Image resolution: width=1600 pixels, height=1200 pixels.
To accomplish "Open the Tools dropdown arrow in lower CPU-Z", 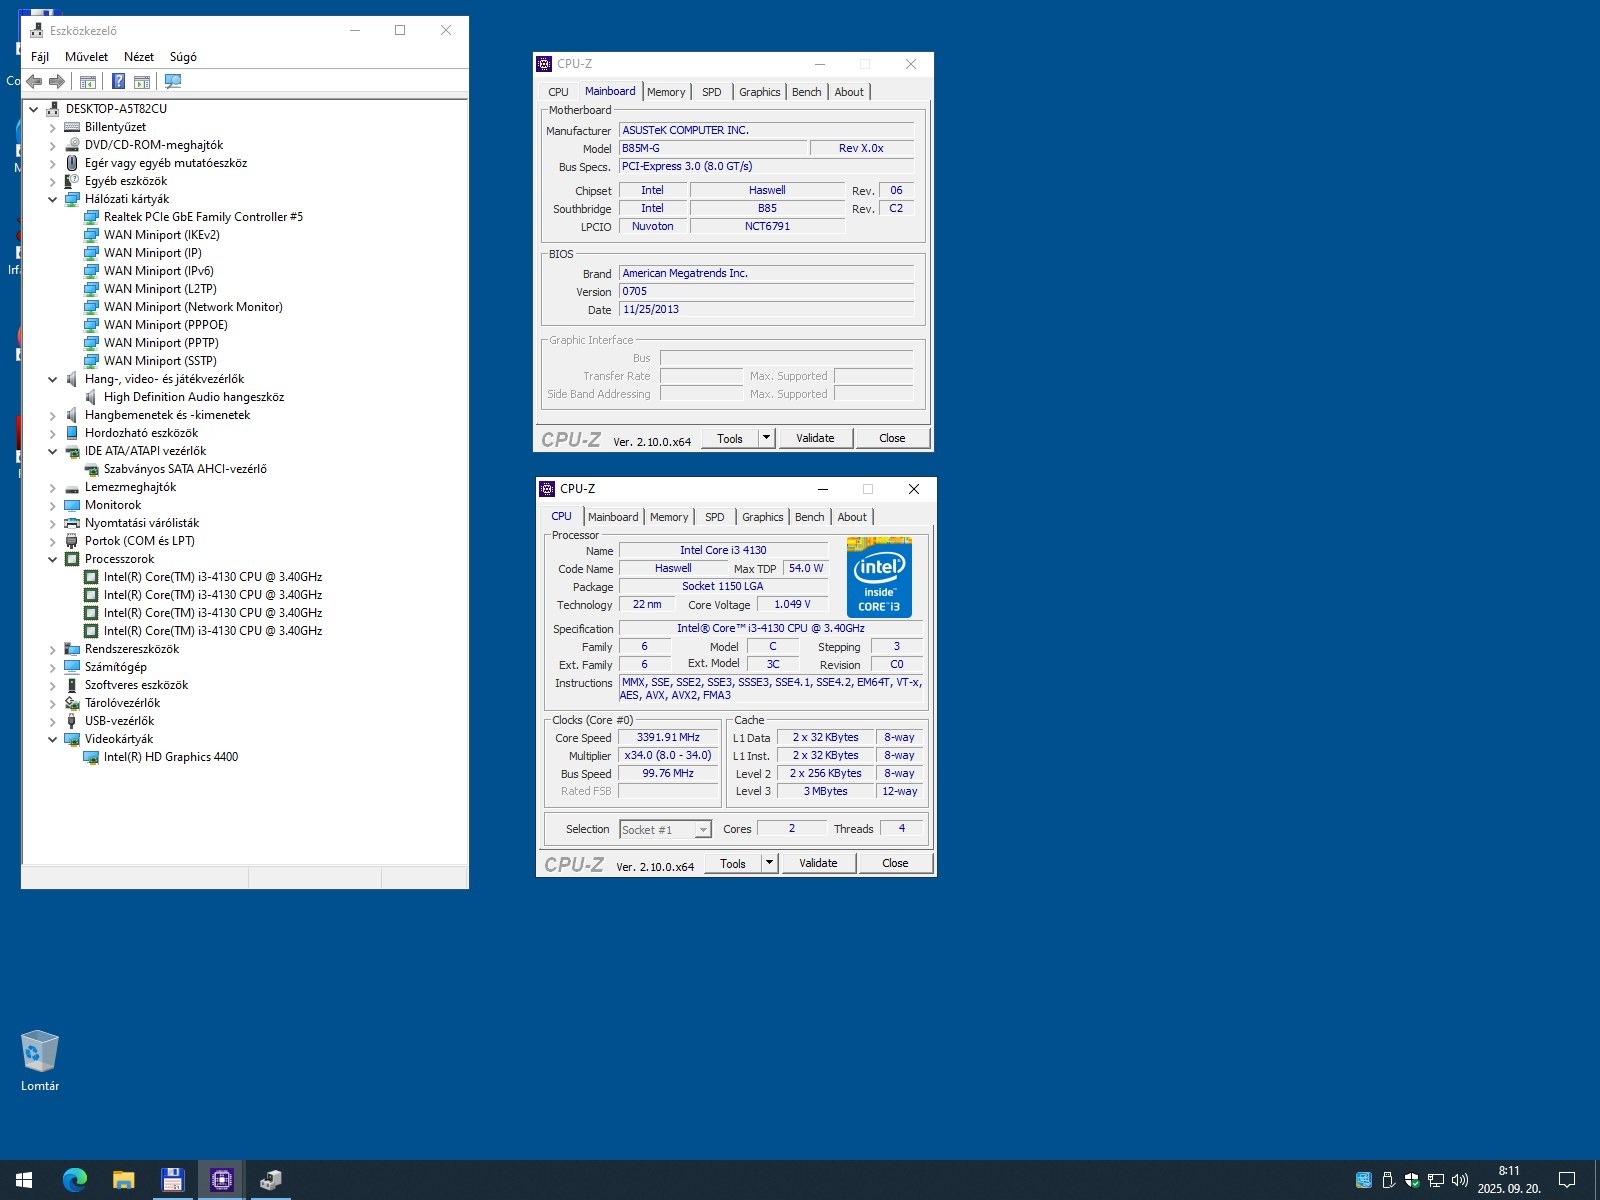I will (x=769, y=863).
